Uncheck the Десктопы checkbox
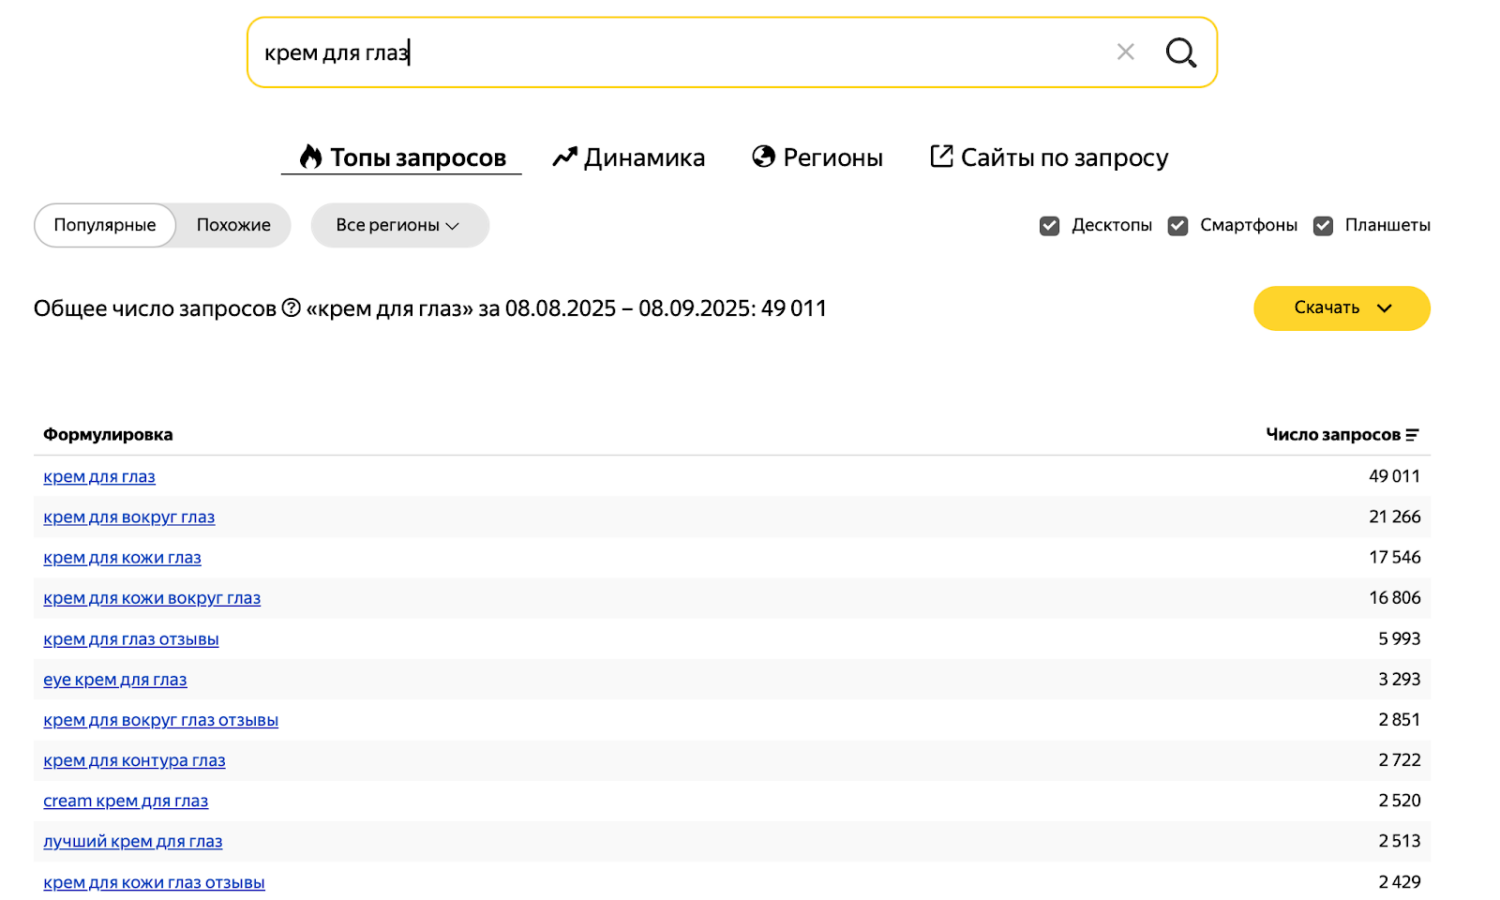The image size is (1500, 900). coord(1049,226)
